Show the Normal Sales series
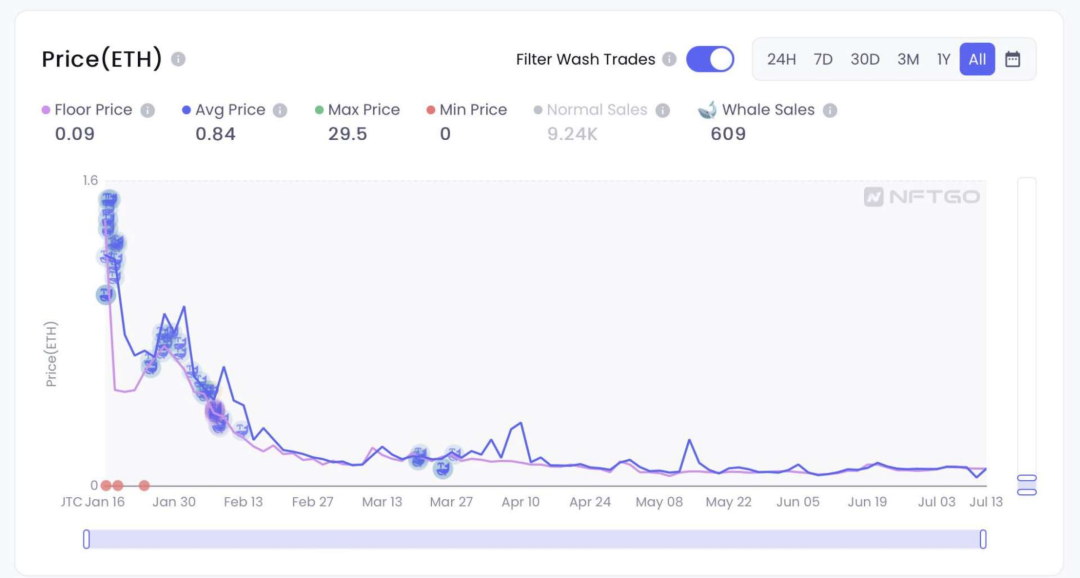This screenshot has height=578, width=1080. [596, 110]
